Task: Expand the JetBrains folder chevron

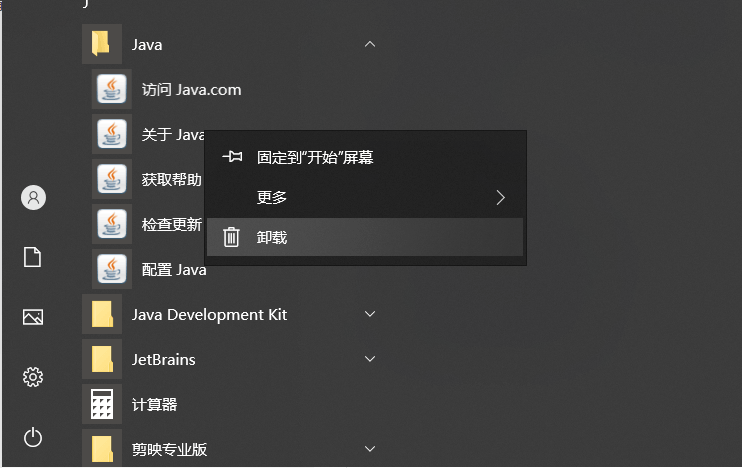Action: [x=370, y=359]
